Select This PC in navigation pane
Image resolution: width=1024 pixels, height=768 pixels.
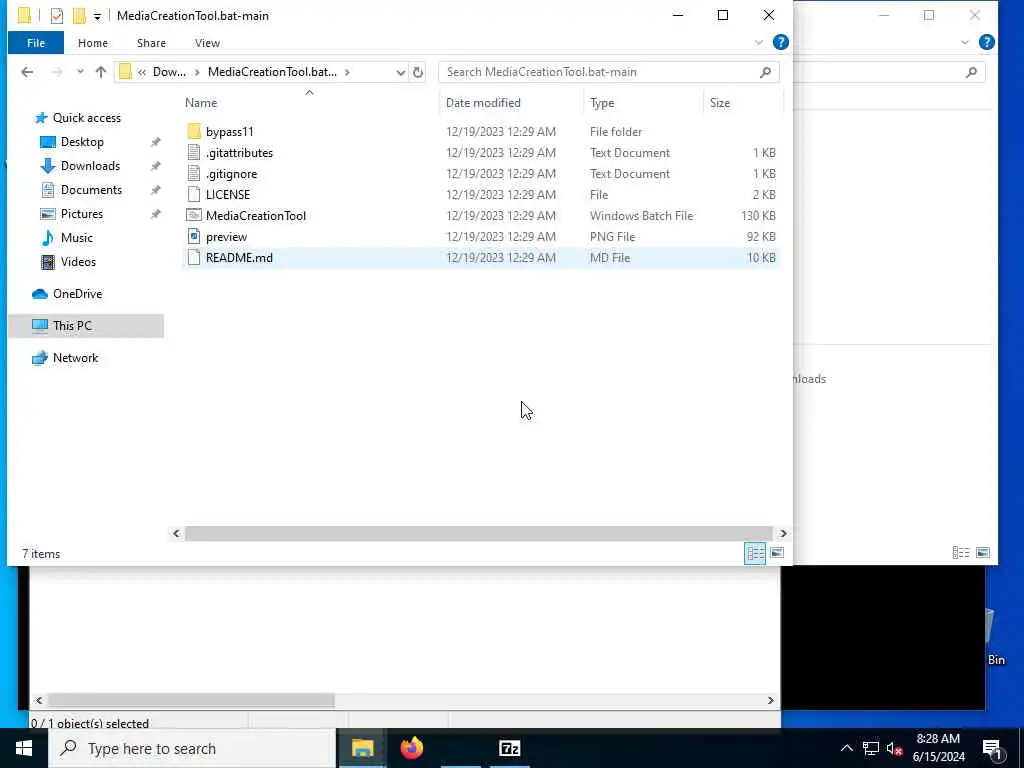(x=72, y=326)
